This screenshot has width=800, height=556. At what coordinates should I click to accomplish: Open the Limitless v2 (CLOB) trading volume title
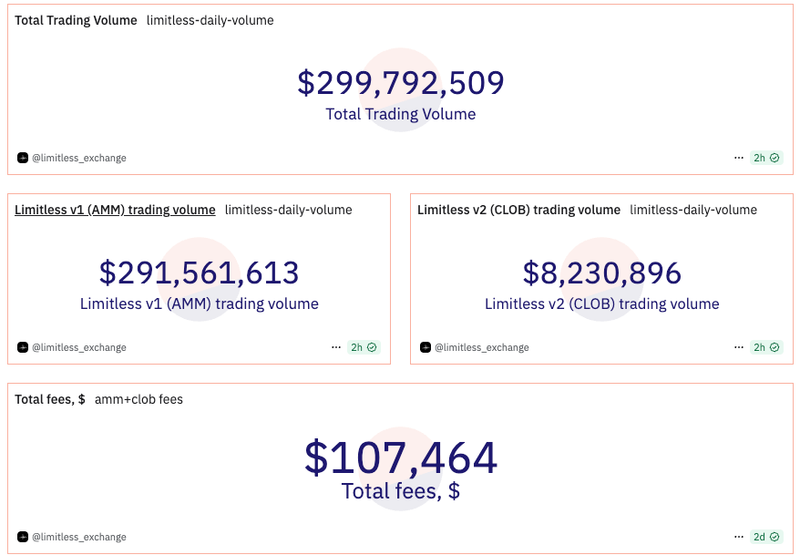click(519, 210)
